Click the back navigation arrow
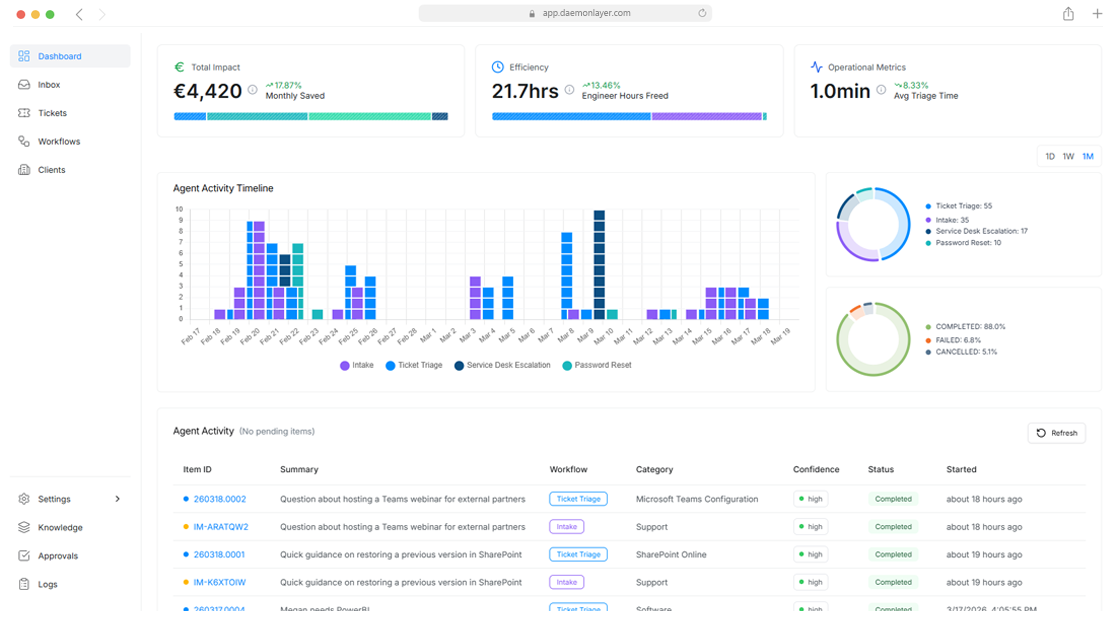Image resolution: width=1113 pixels, height=635 pixels. (79, 14)
